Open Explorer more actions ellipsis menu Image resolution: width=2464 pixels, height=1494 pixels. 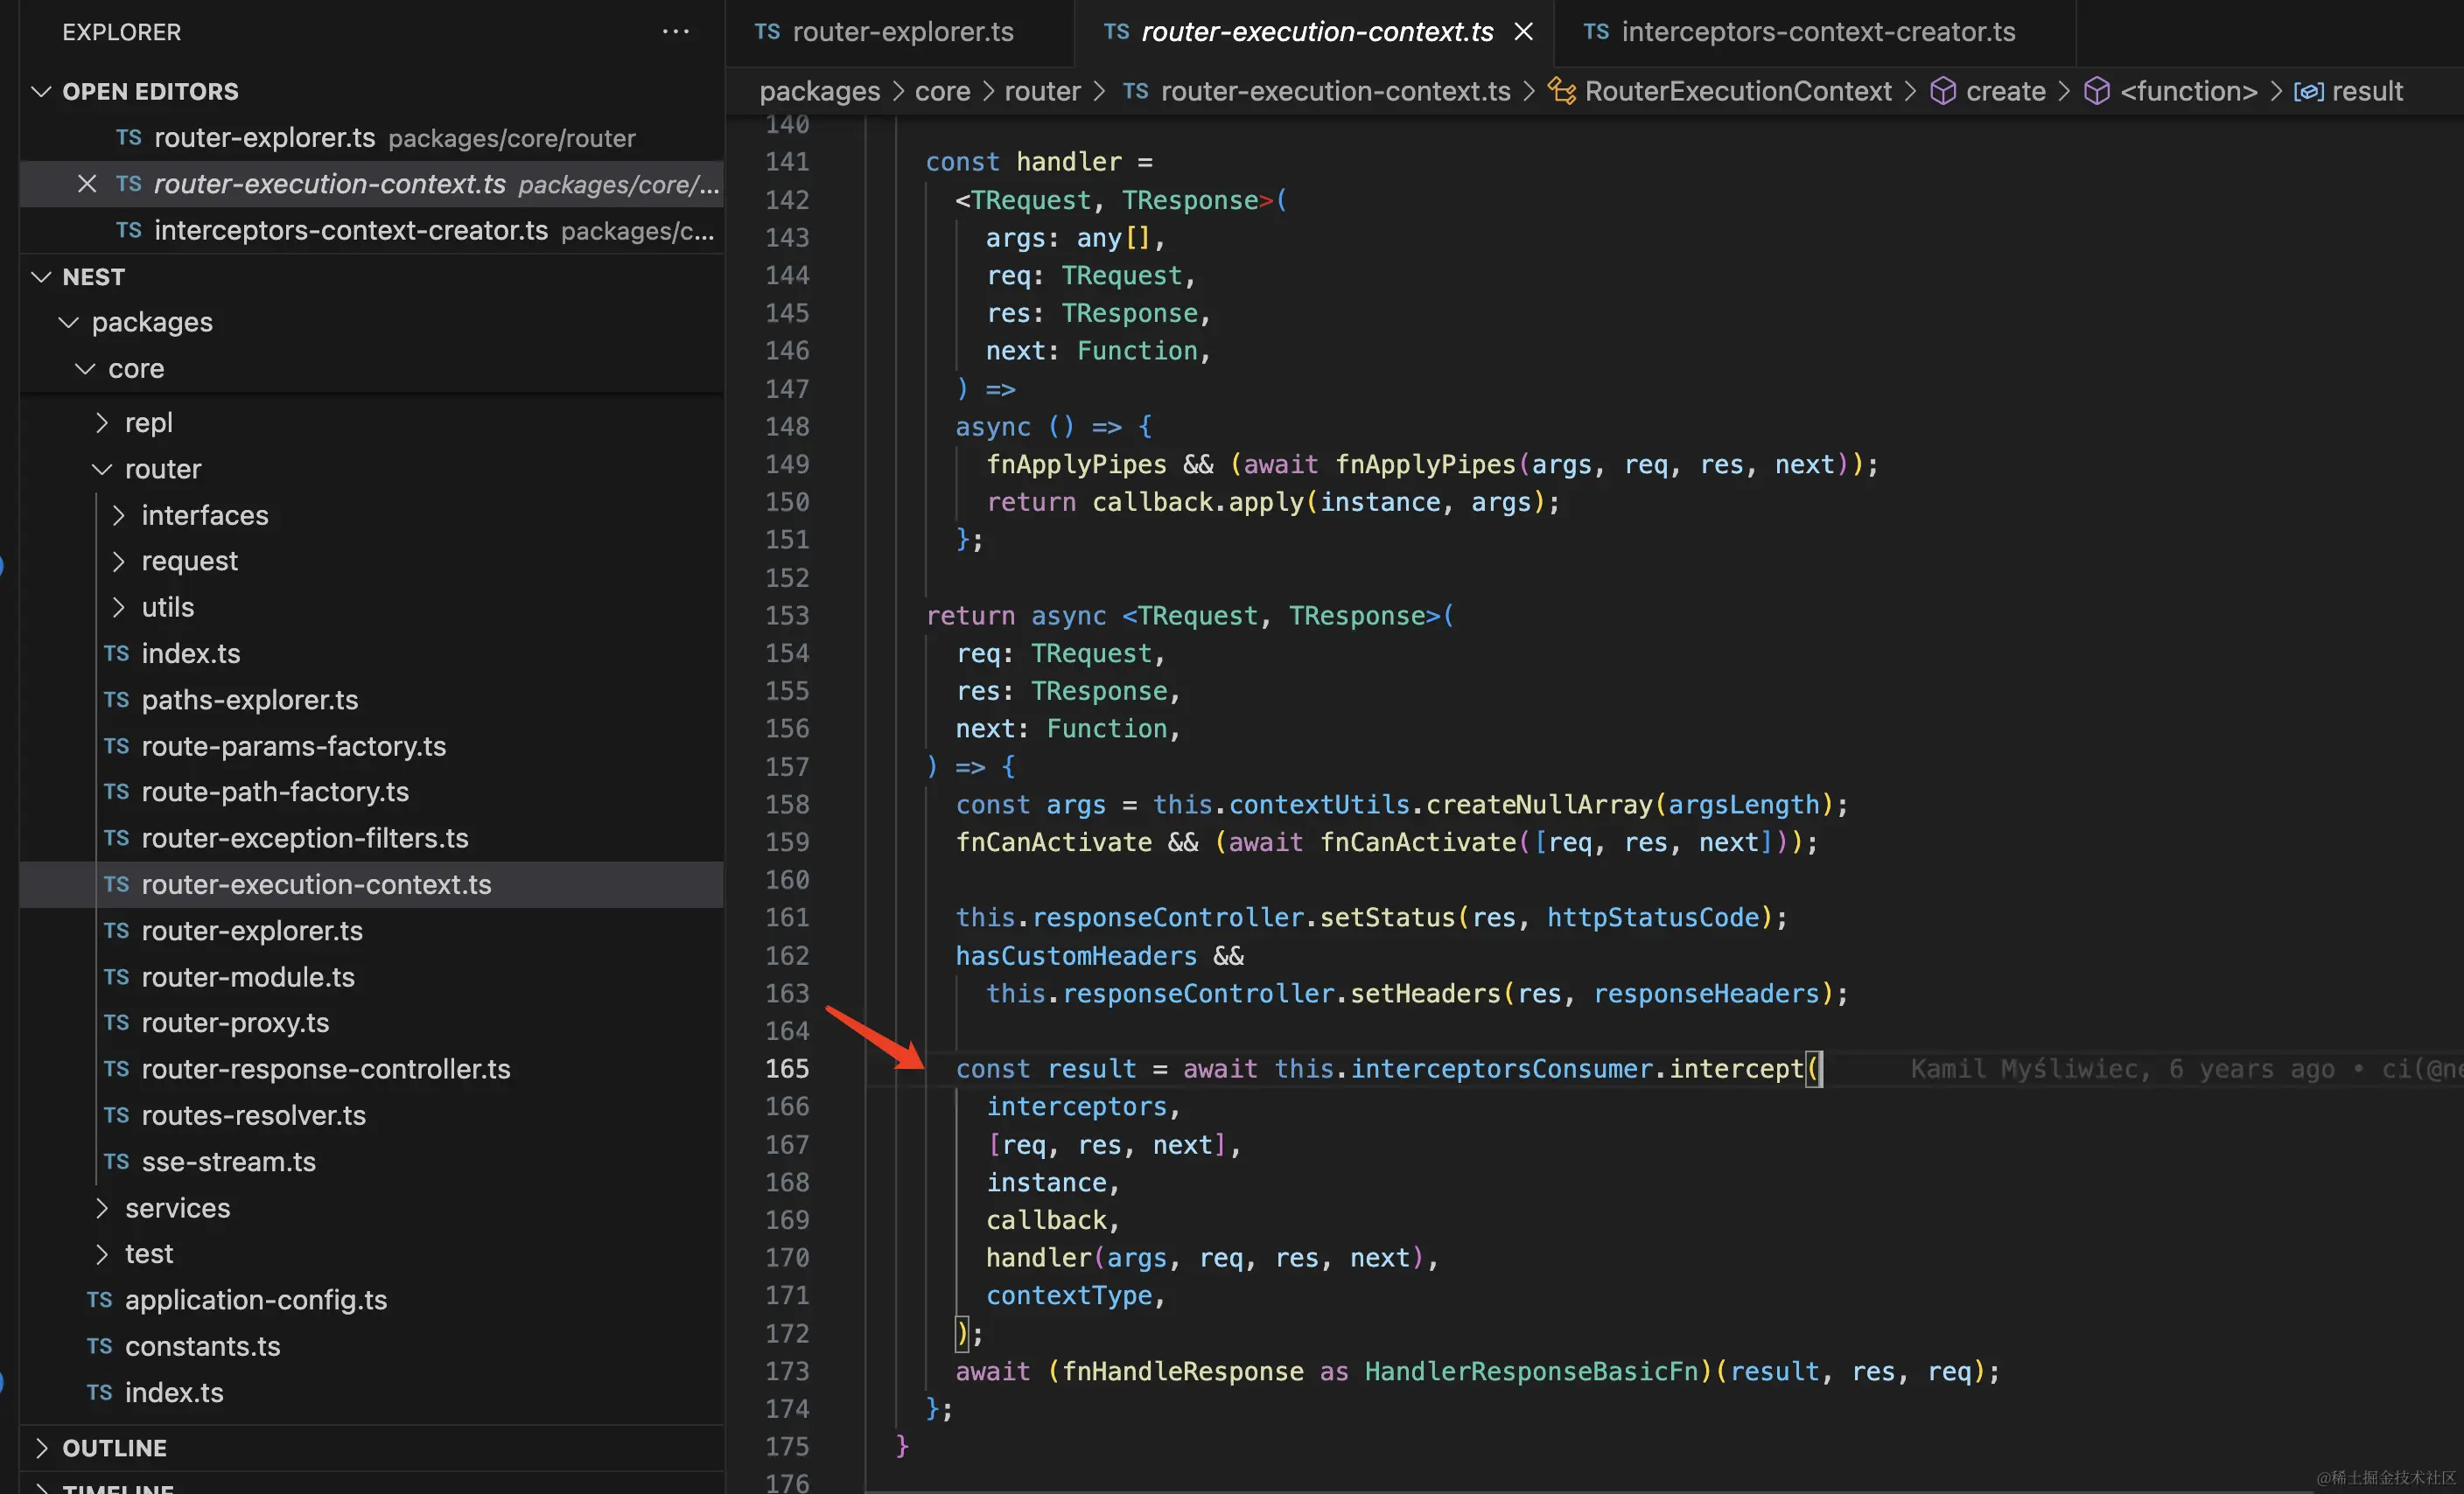click(x=675, y=32)
